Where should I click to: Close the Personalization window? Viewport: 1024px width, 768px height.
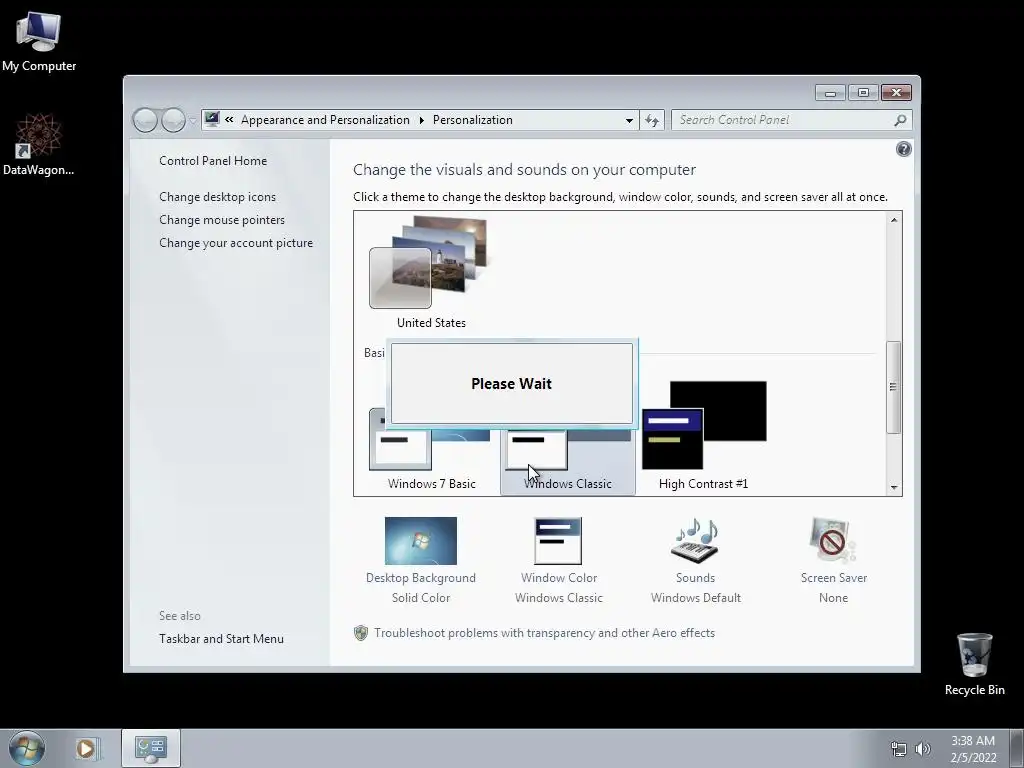[896, 93]
